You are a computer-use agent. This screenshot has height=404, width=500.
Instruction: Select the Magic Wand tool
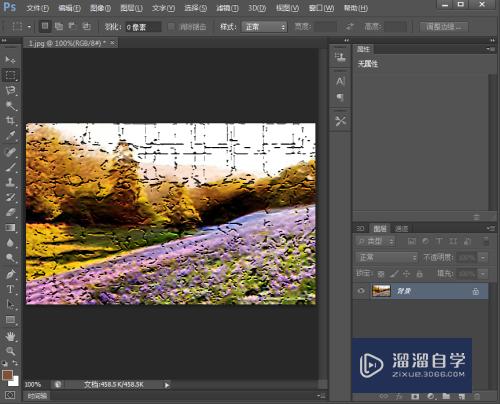10,105
